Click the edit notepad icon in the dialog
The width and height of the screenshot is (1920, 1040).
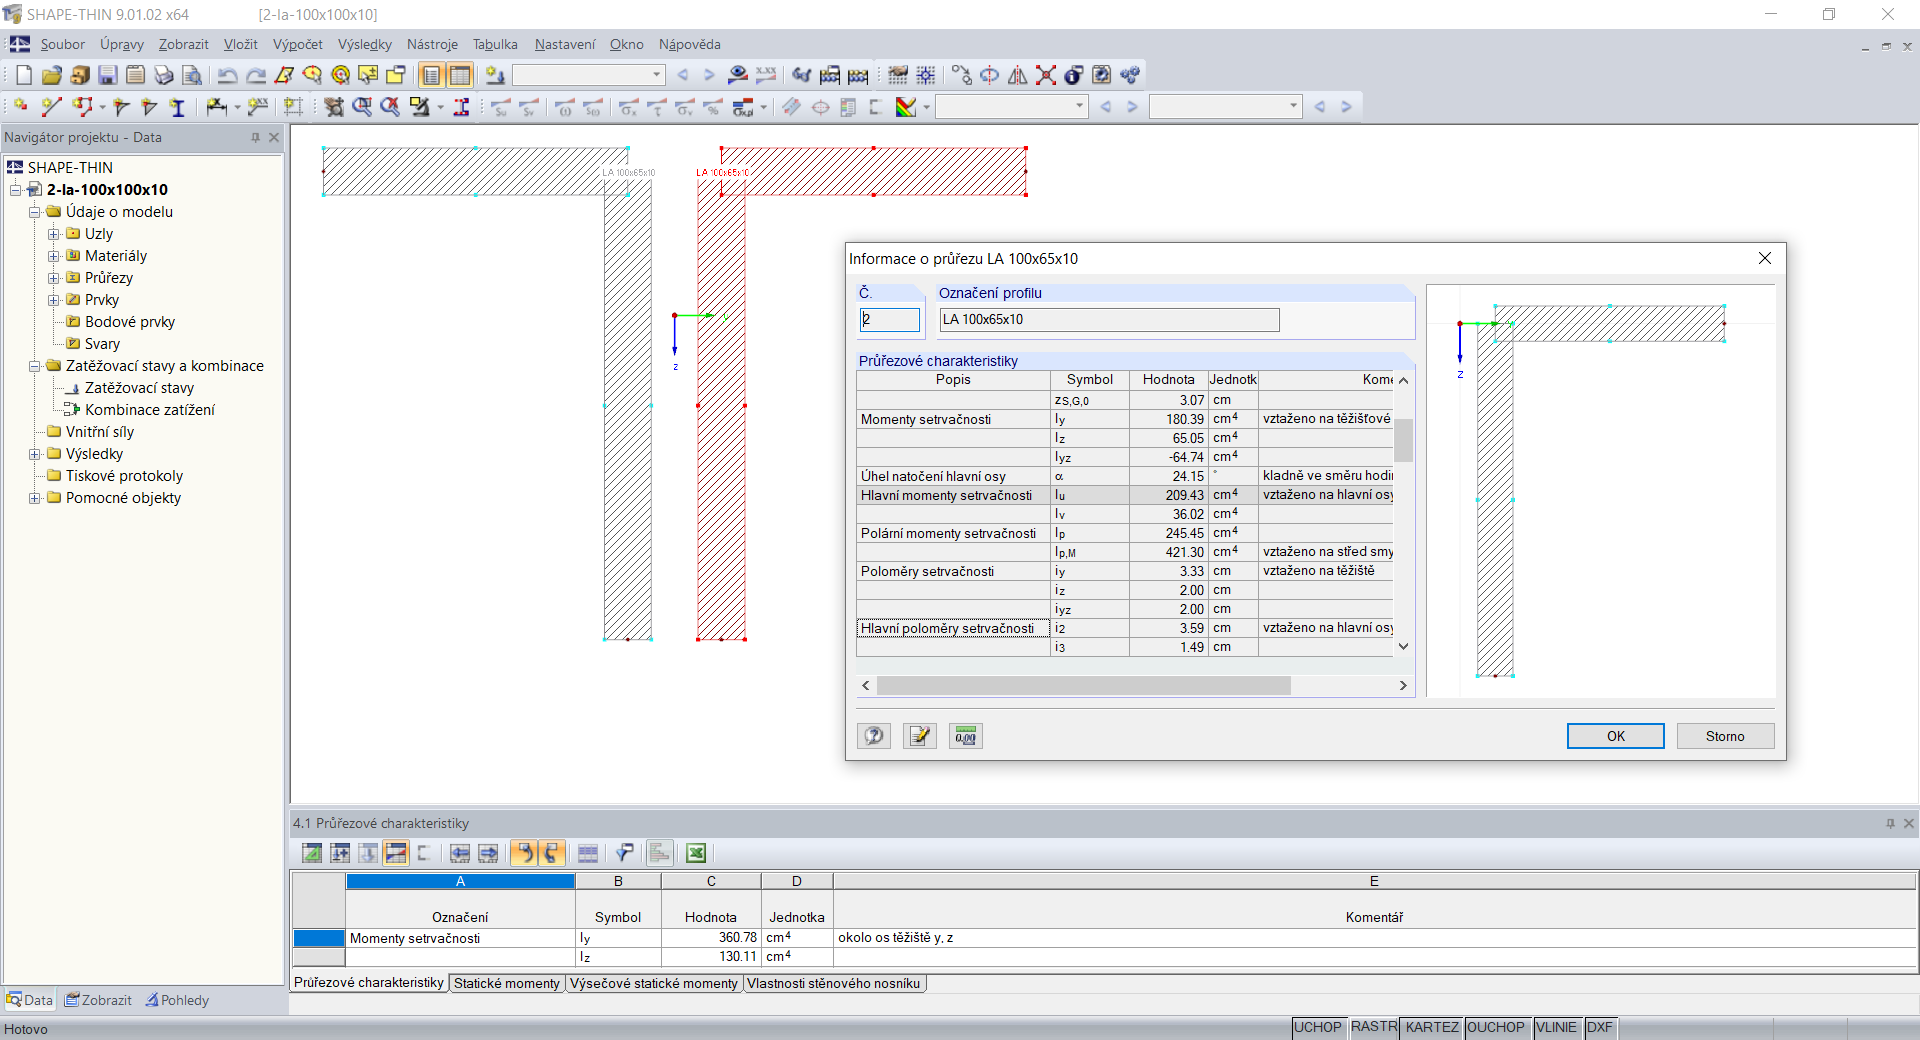[x=920, y=736]
